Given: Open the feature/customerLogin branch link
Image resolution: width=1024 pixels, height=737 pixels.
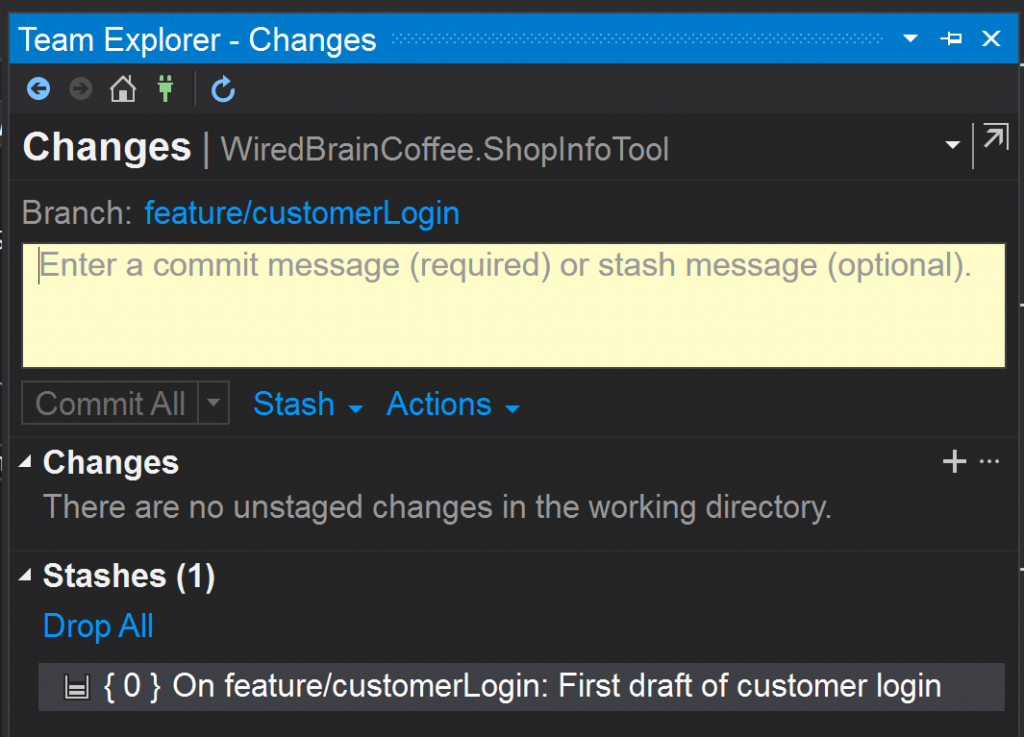Looking at the screenshot, I should coord(302,213).
